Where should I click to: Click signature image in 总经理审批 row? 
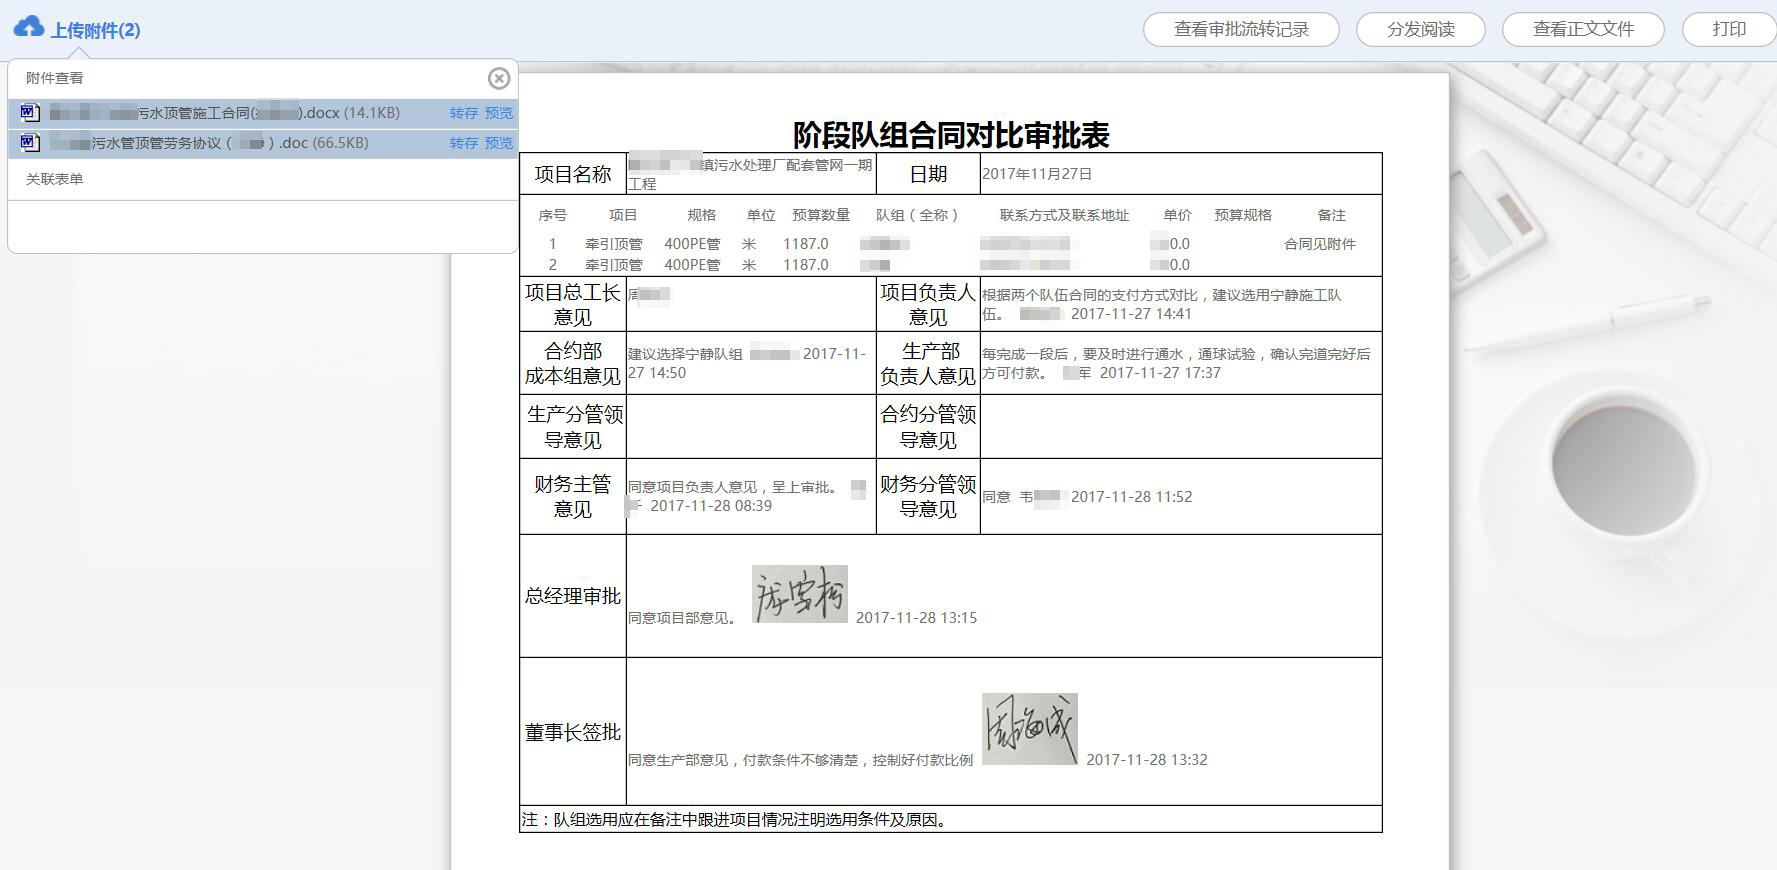point(799,594)
